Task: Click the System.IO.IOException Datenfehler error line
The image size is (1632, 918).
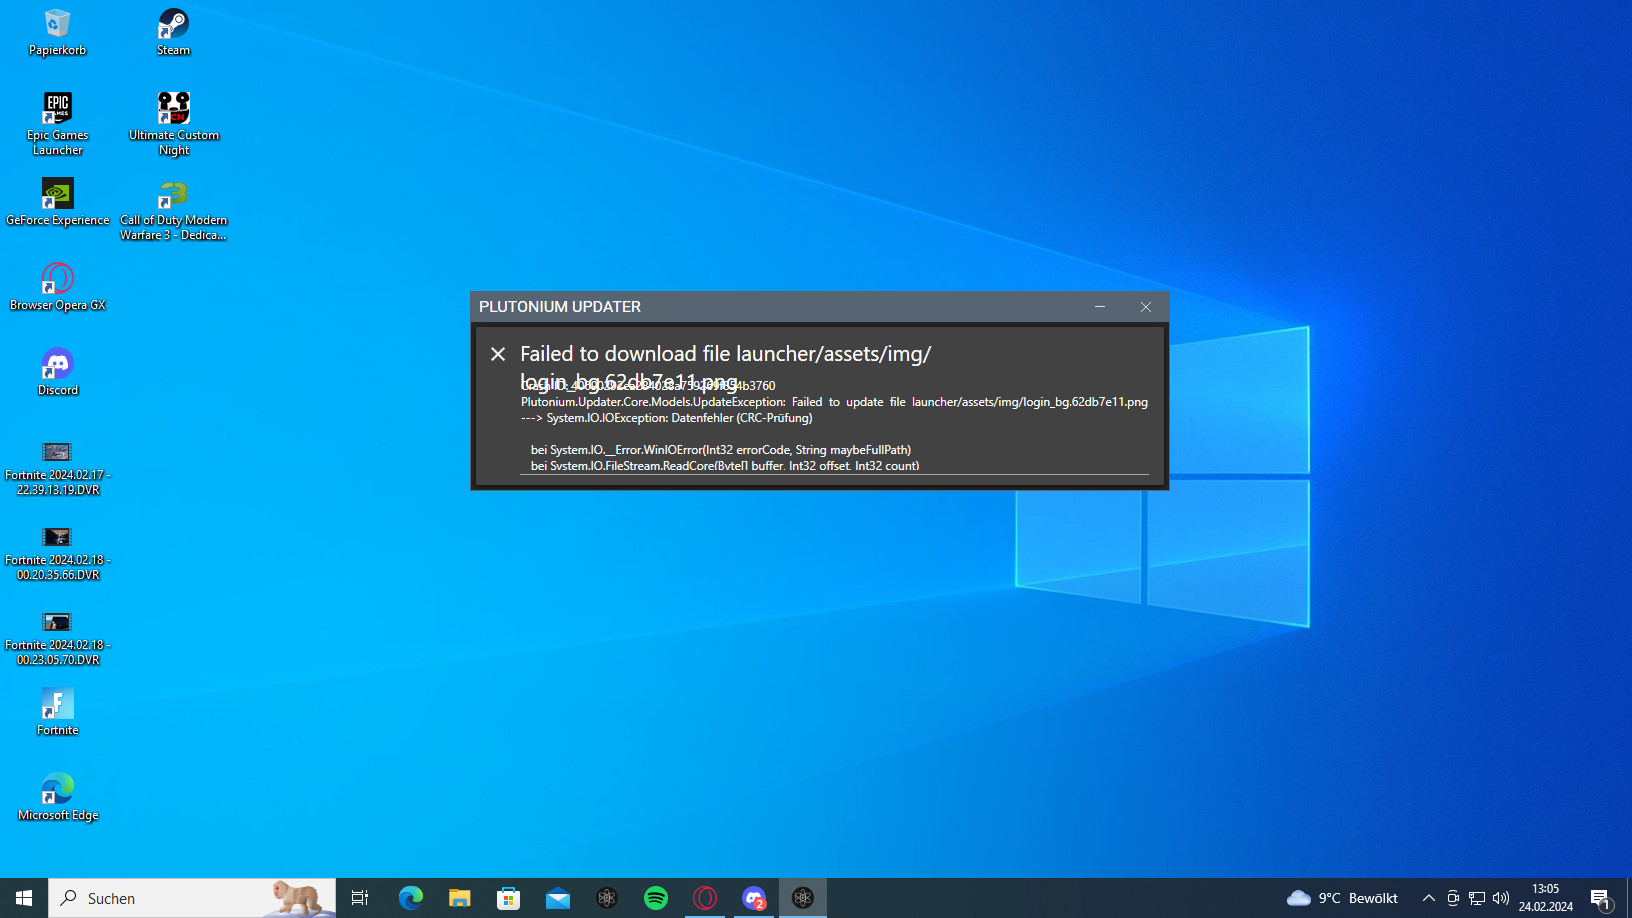Action: tap(666, 418)
